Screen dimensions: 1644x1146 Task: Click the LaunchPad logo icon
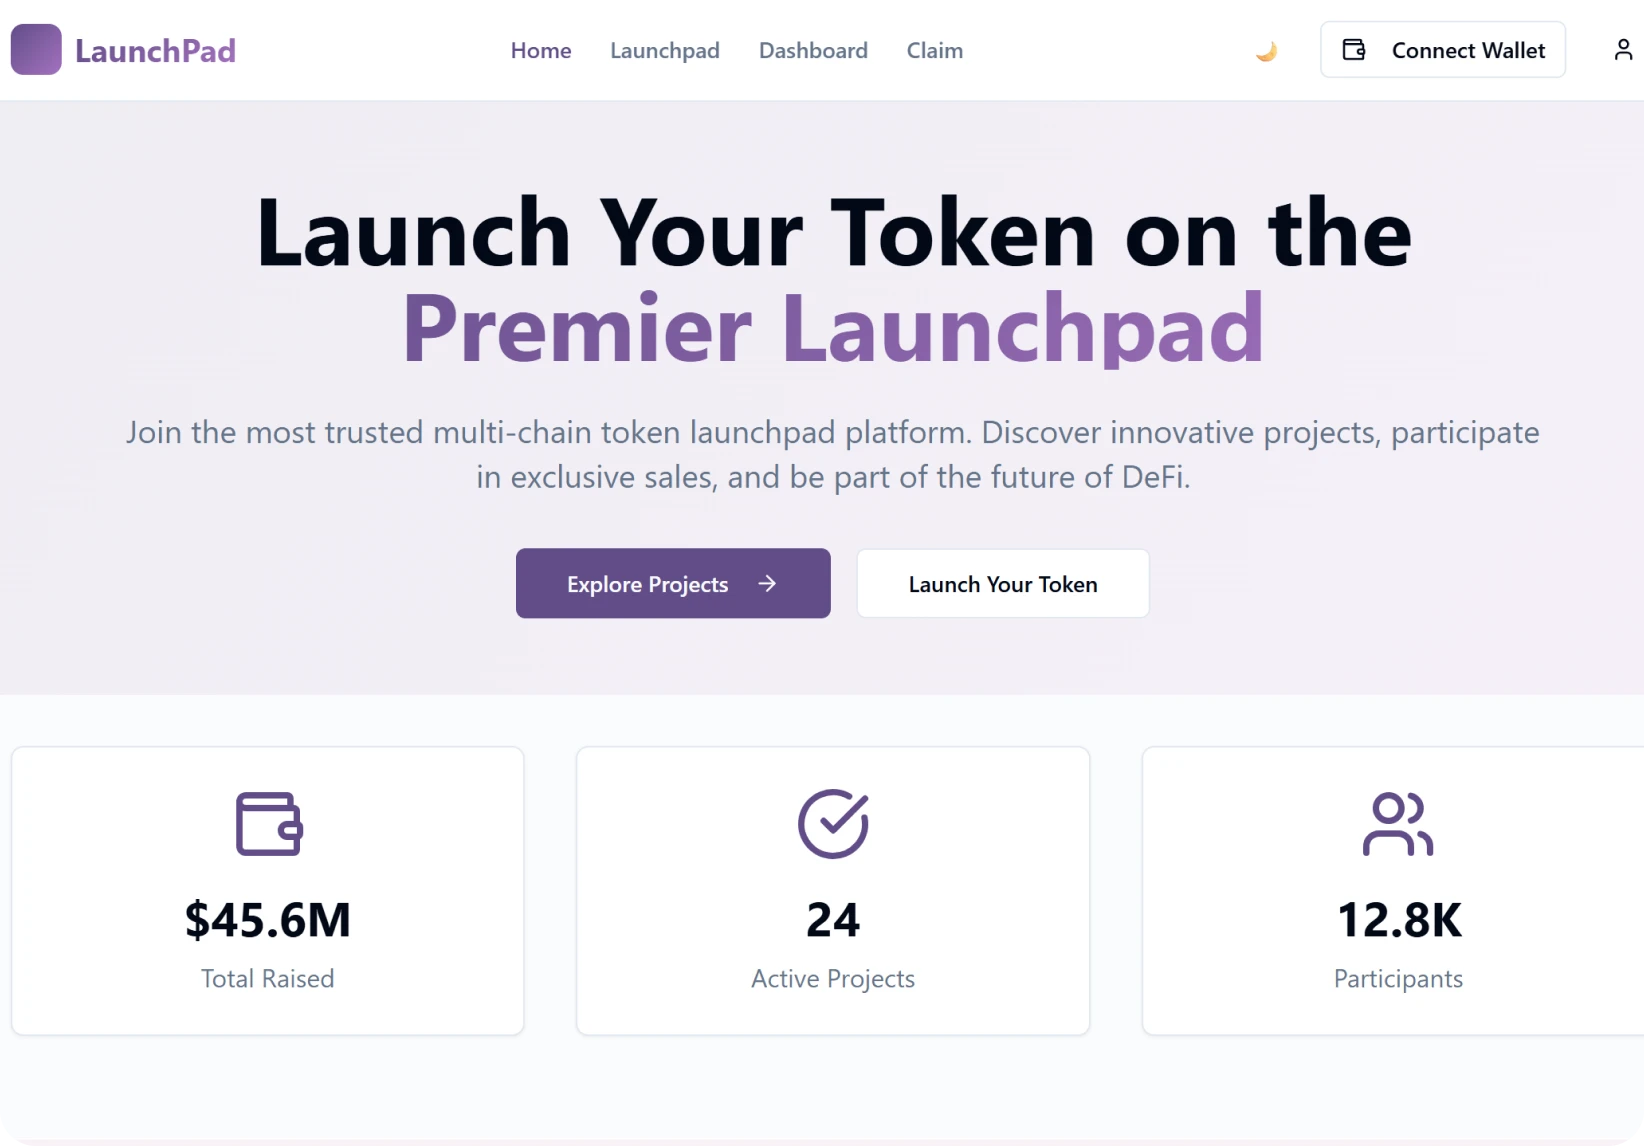click(36, 50)
